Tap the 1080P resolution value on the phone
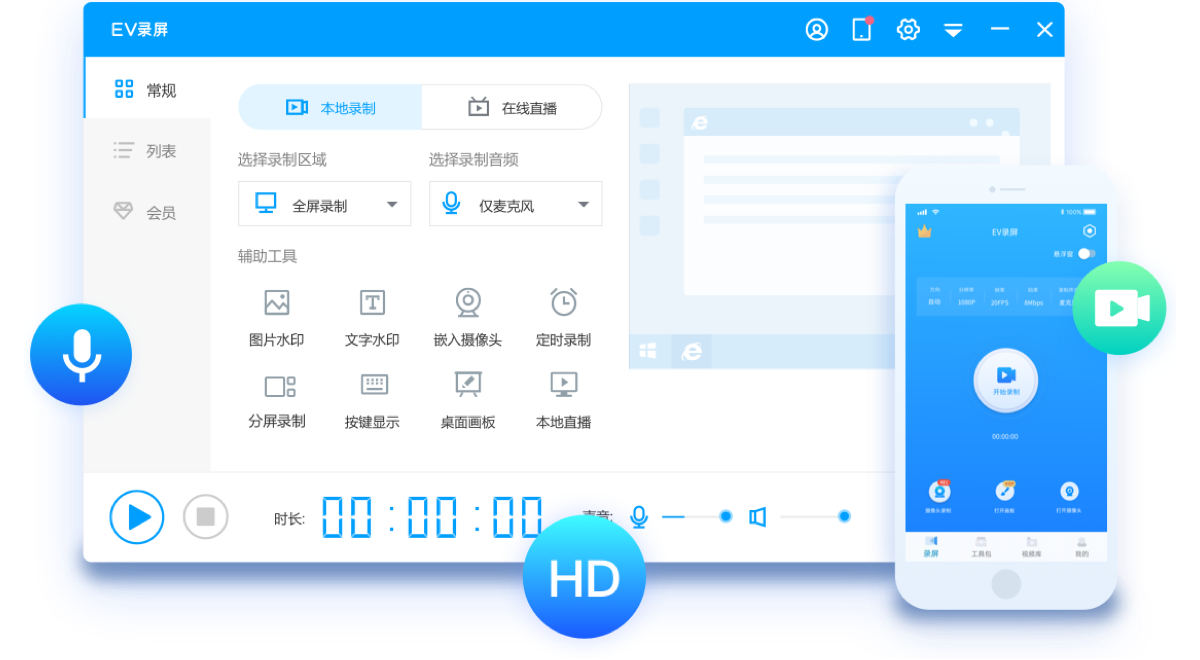This screenshot has height=660, width=1200. coord(966,302)
